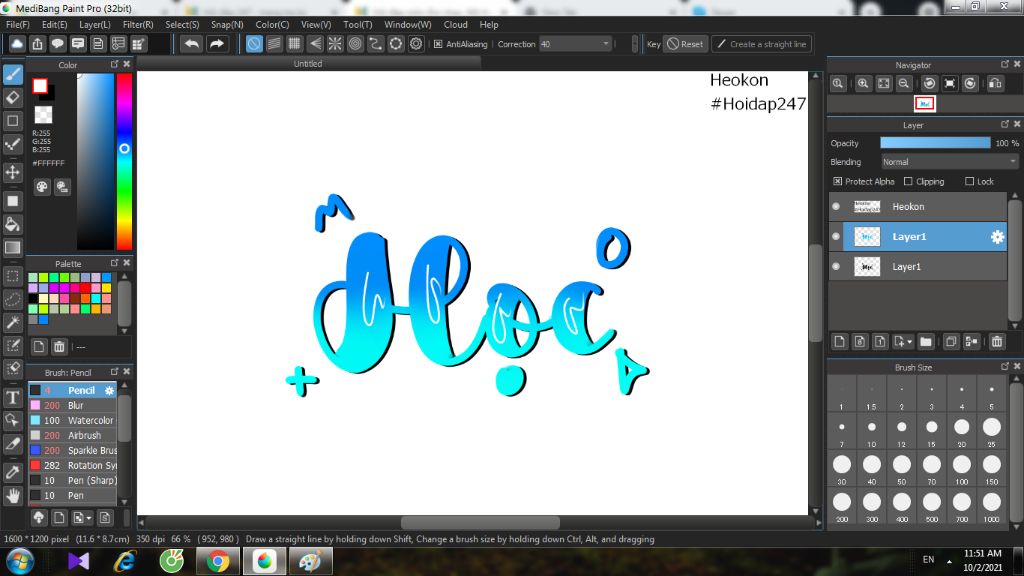
Task: Select the Magic Wand tool
Action: click(12, 322)
